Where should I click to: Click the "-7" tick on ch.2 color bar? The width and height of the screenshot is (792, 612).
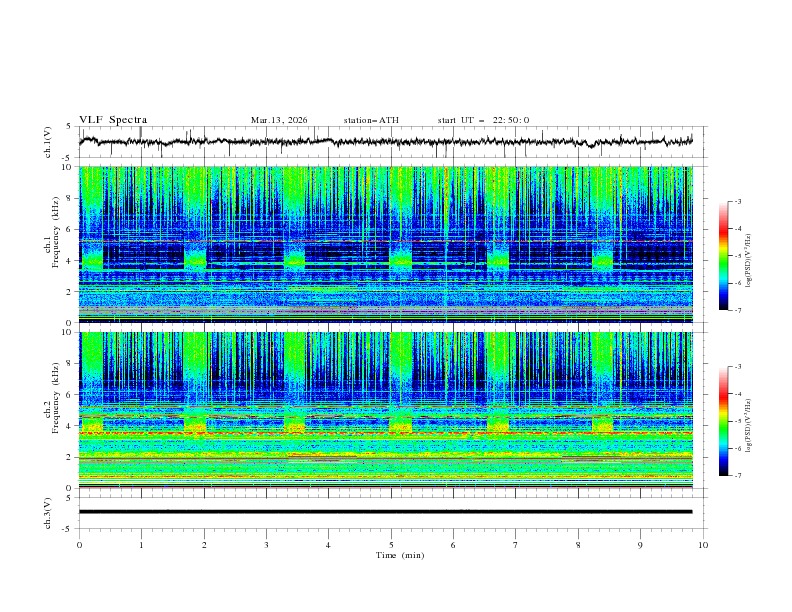(x=738, y=476)
